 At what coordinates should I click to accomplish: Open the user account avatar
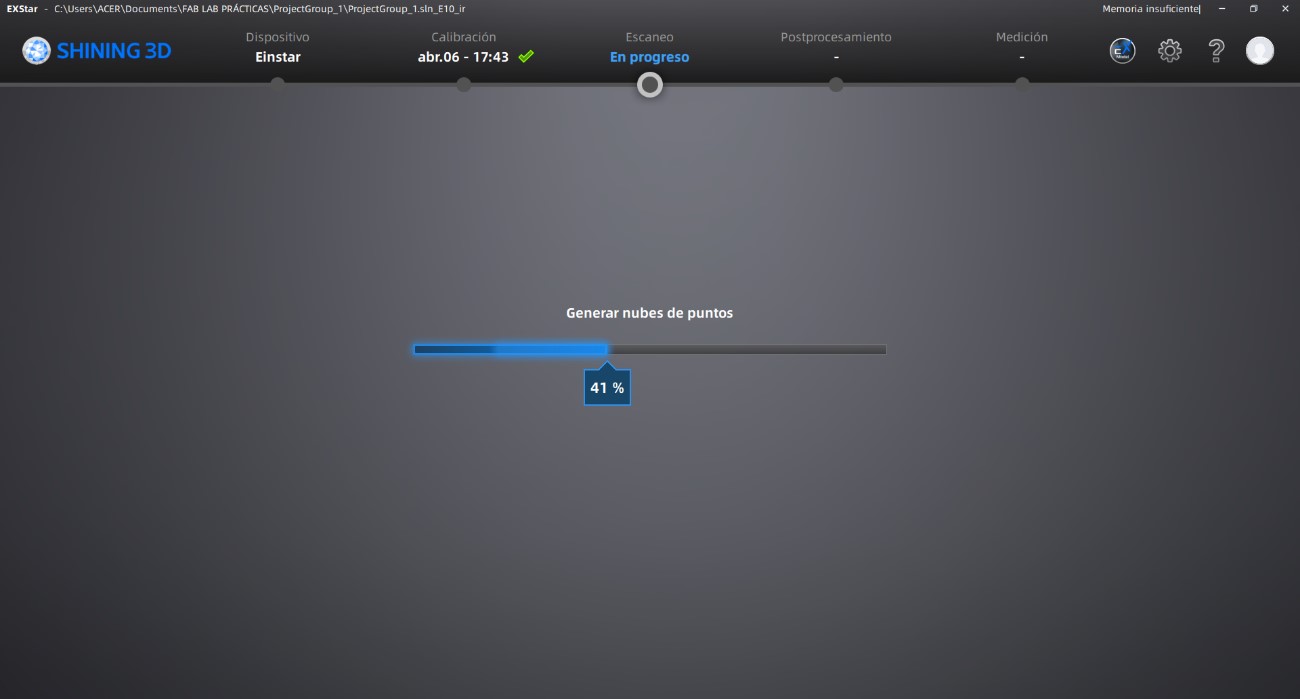(x=1260, y=51)
